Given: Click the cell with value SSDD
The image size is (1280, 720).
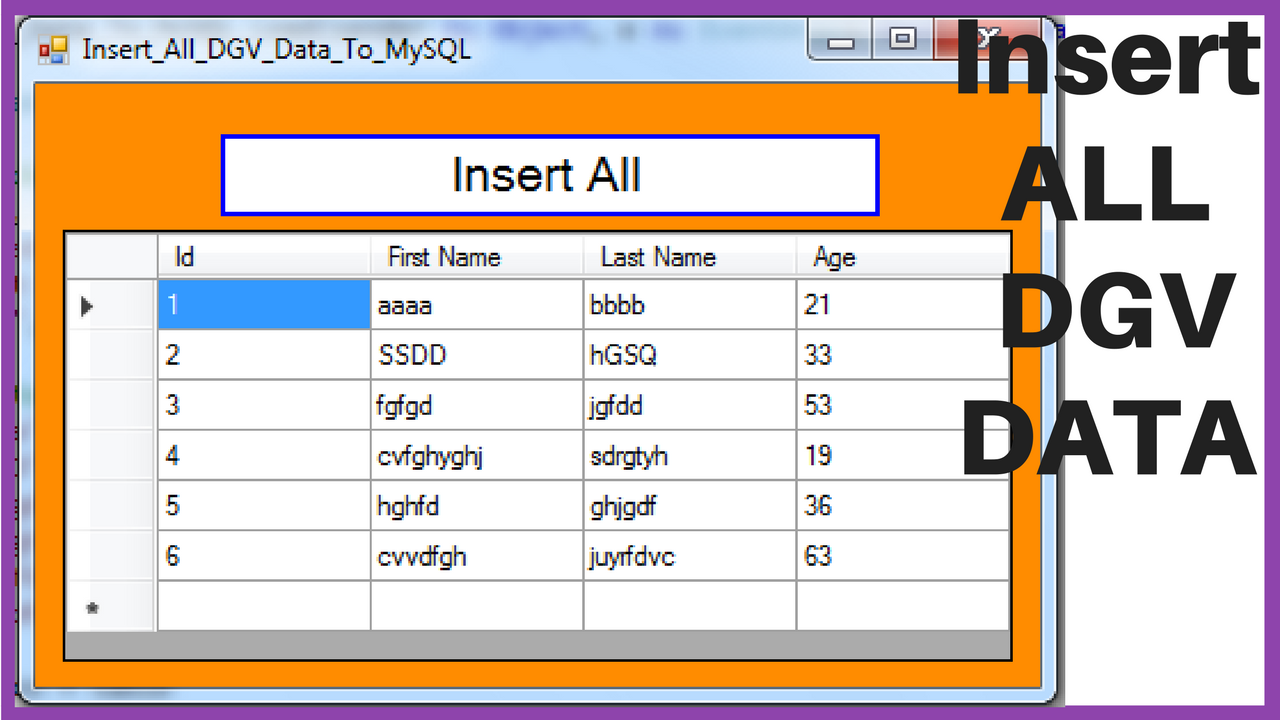Looking at the screenshot, I should (x=475, y=355).
